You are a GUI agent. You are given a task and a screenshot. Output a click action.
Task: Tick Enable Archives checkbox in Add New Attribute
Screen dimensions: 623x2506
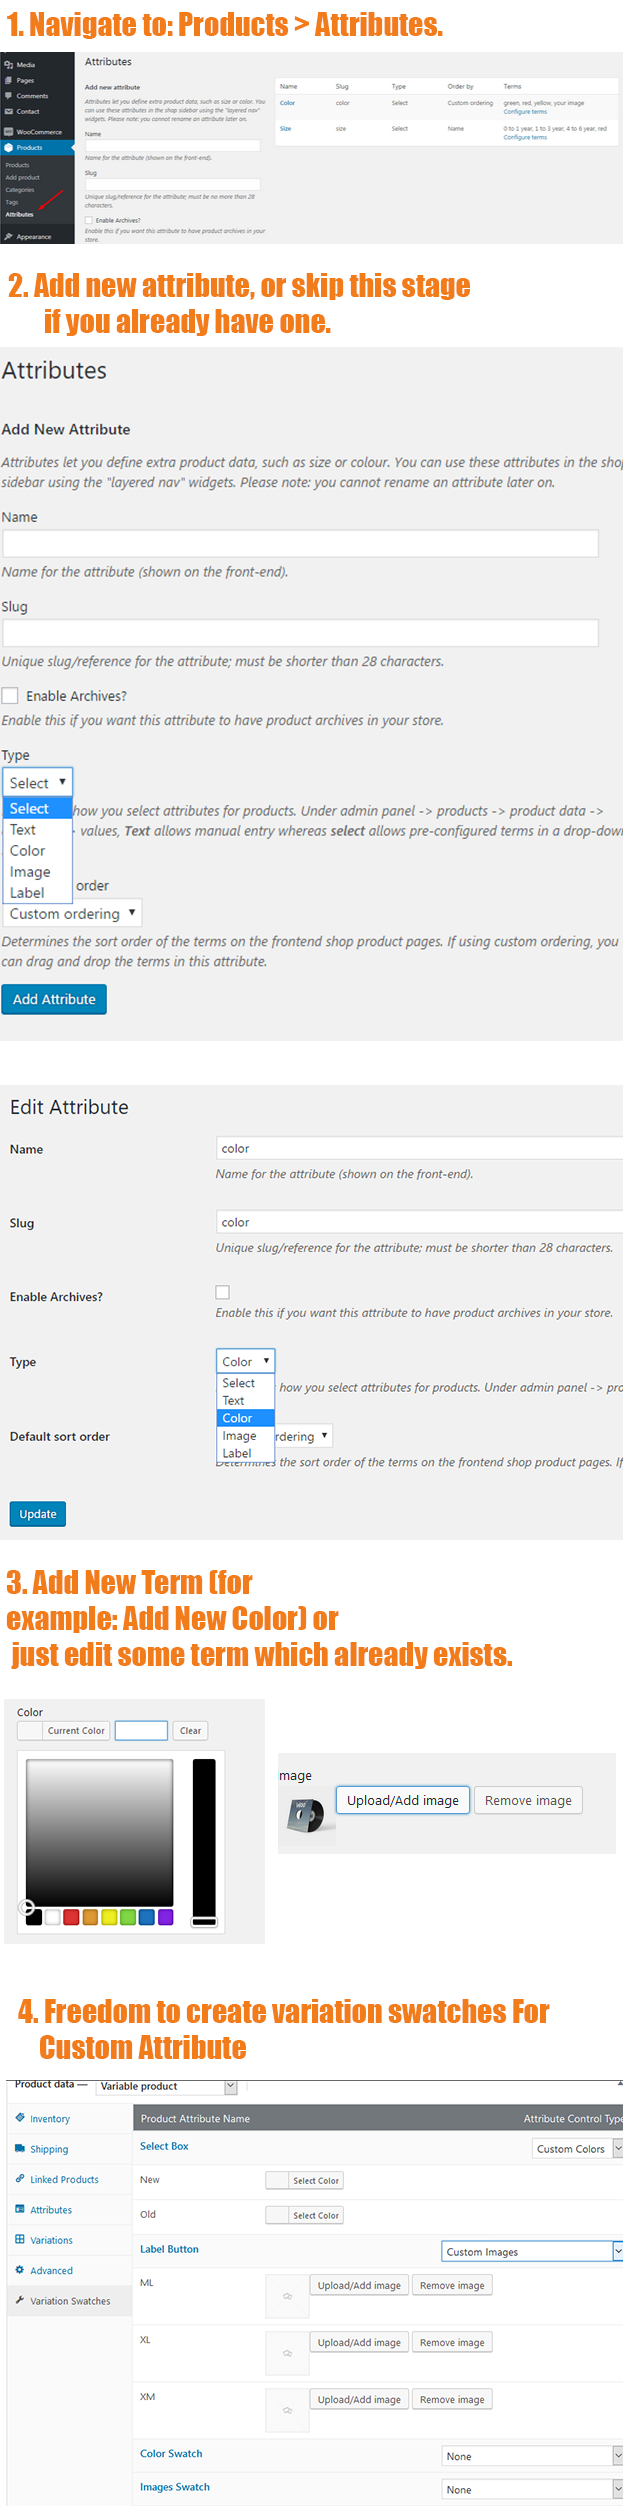pyautogui.click(x=10, y=696)
